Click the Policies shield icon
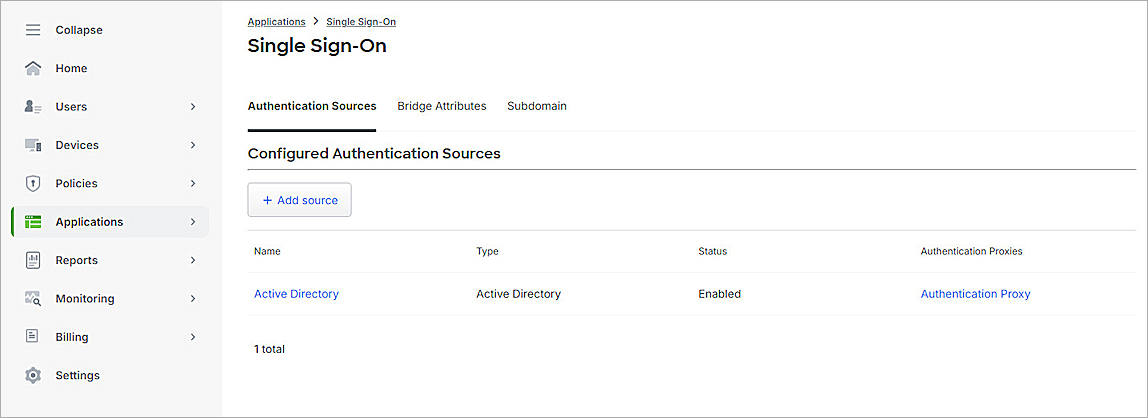 point(33,184)
